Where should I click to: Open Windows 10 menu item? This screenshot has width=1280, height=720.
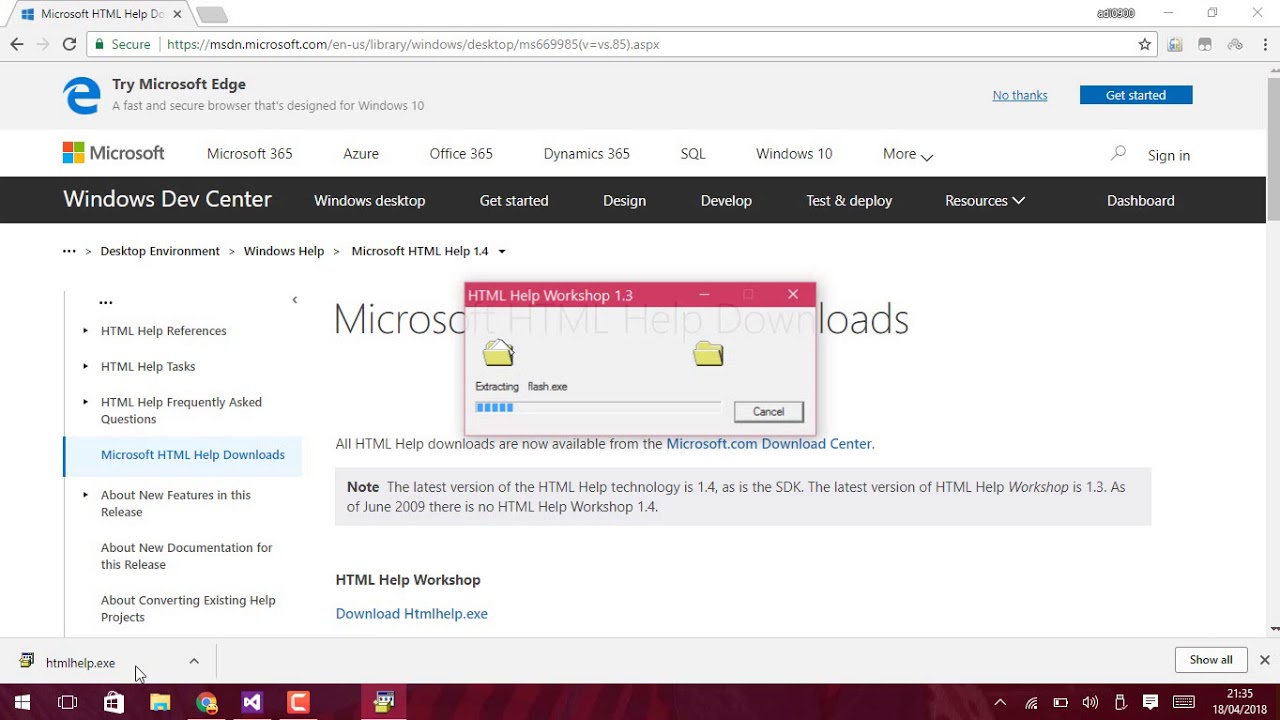[x=794, y=153]
